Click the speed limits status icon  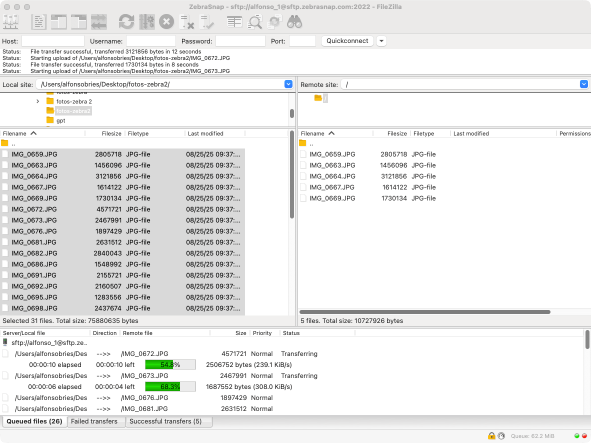[x=501, y=436]
